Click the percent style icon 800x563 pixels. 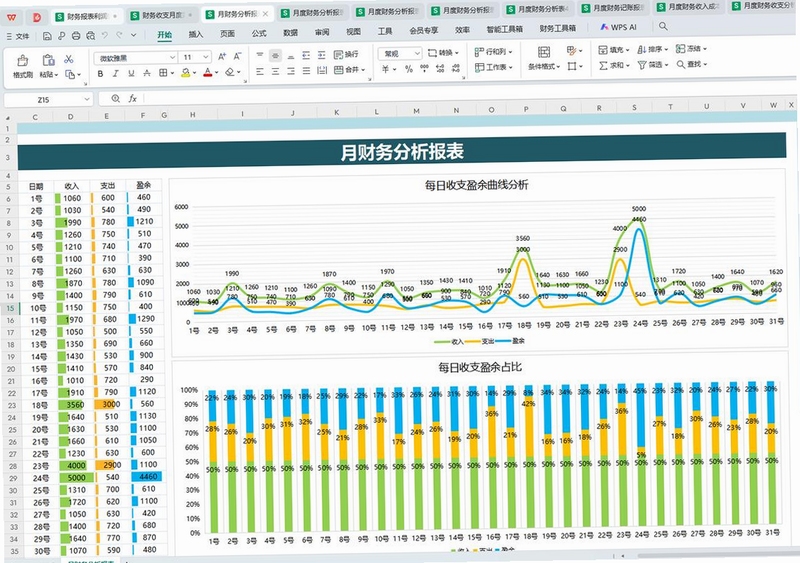409,69
